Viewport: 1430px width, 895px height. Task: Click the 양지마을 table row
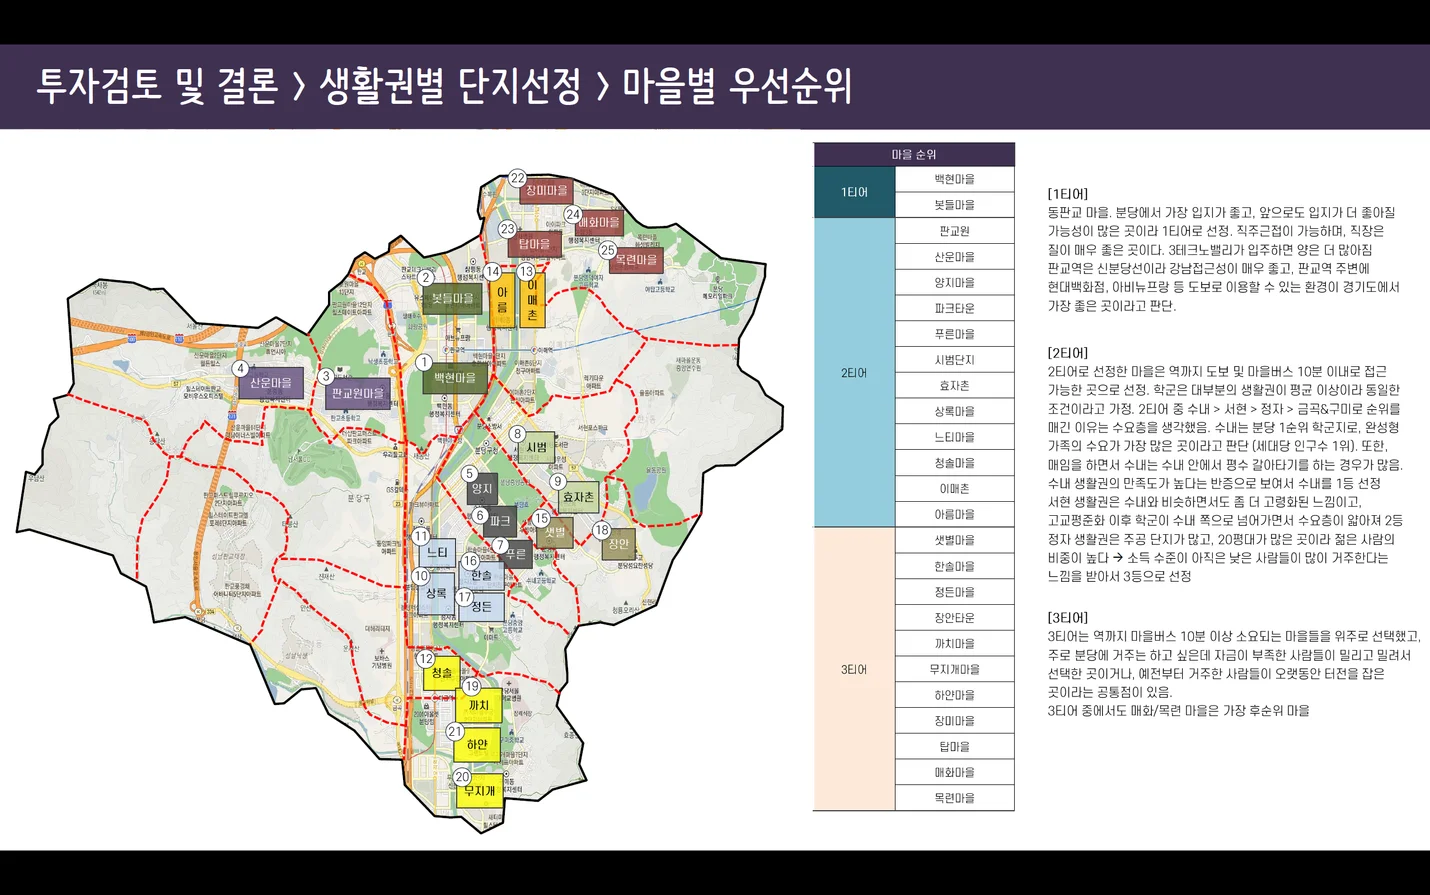[x=955, y=283]
